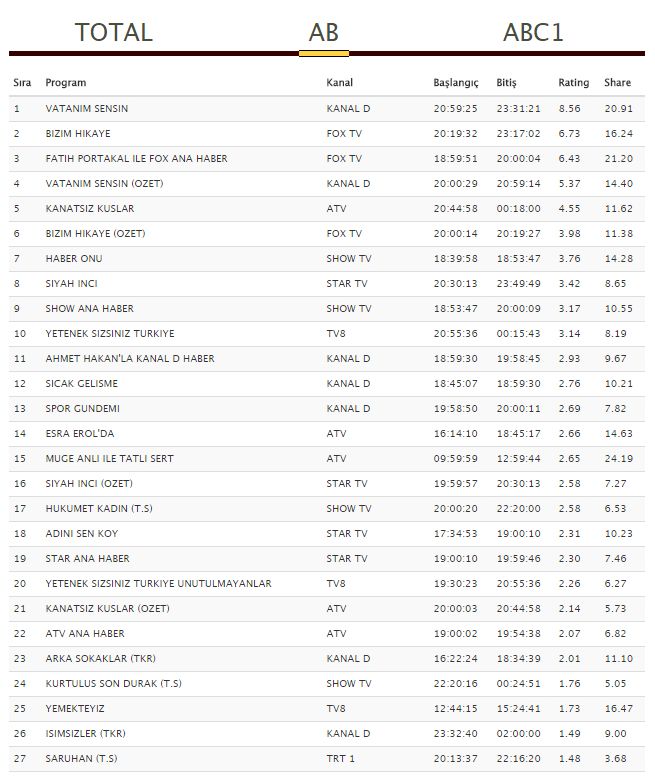Click the Program column header
Image resolution: width=655 pixels, height=776 pixels.
[66, 83]
